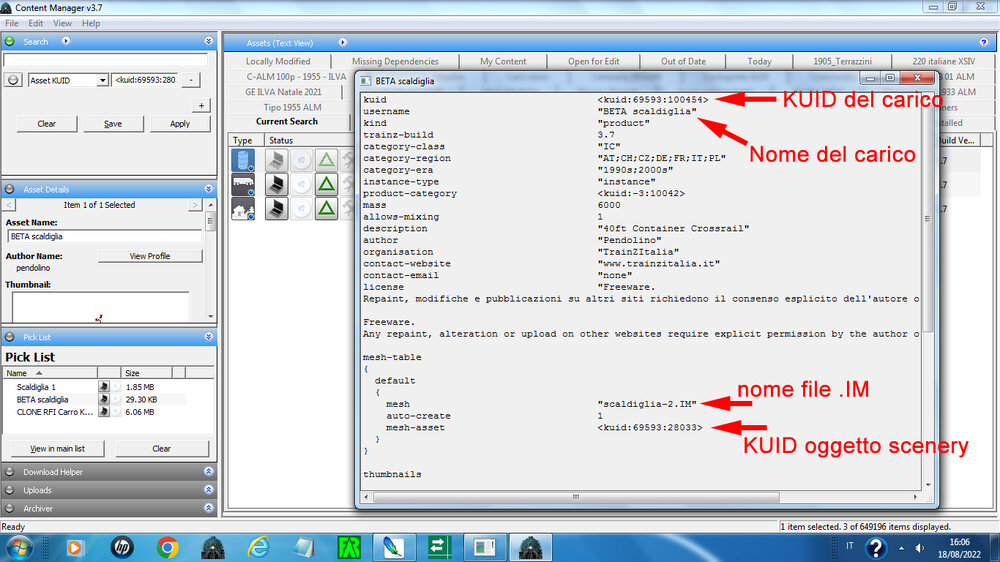Click the Asset Details panel status icon
Viewport: 1000px width, 562px height.
(10, 189)
